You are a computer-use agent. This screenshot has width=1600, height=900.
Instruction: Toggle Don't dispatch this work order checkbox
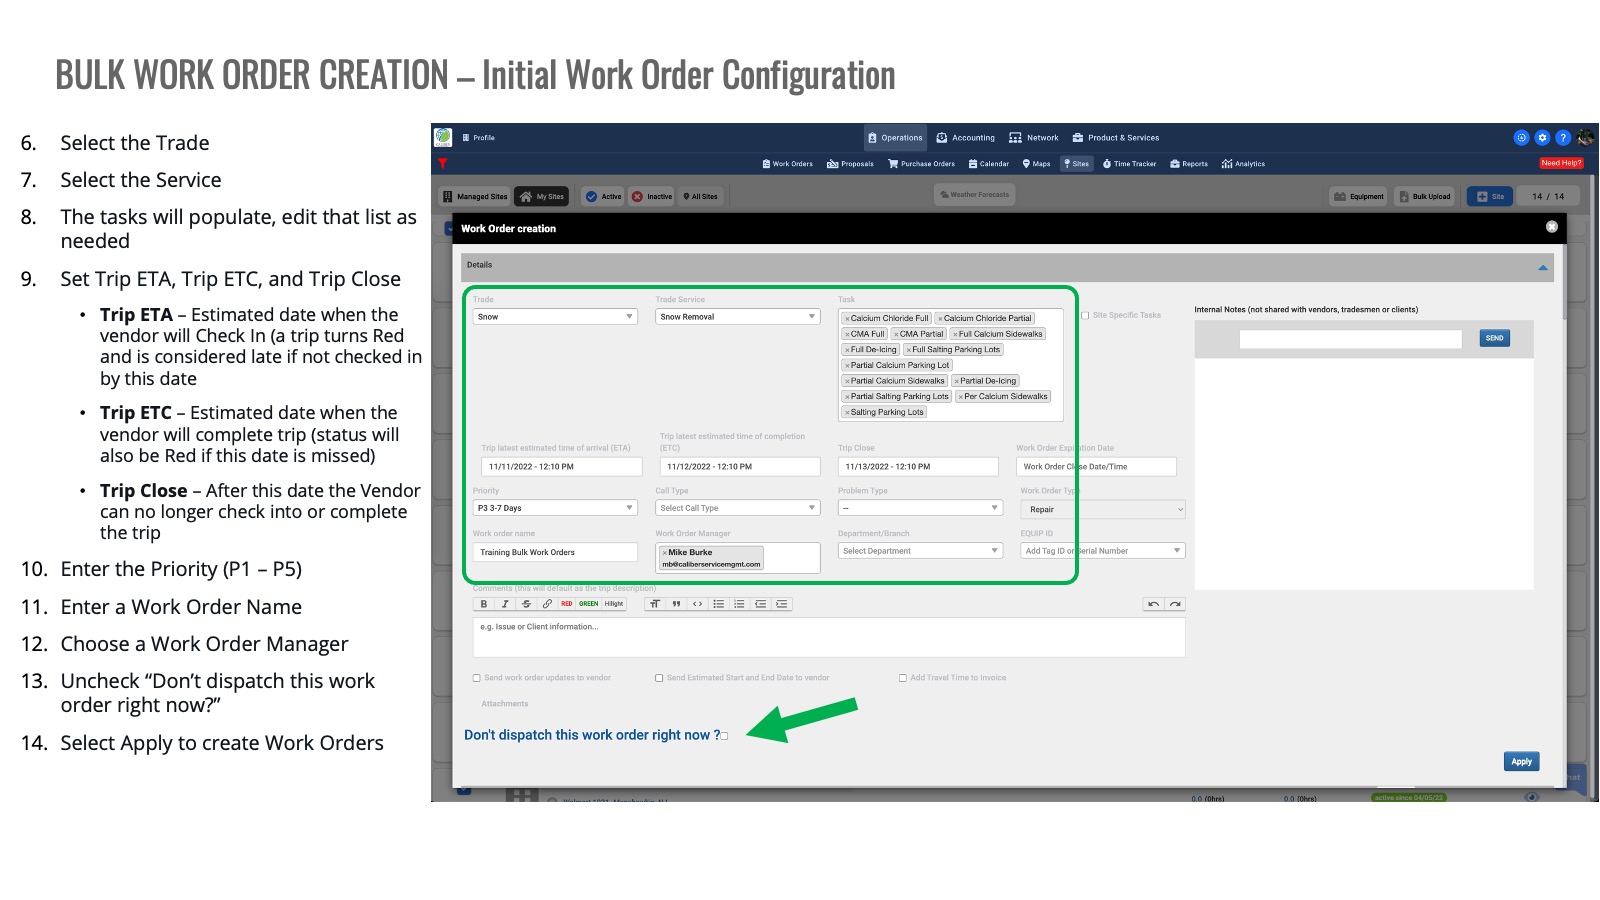click(x=724, y=736)
